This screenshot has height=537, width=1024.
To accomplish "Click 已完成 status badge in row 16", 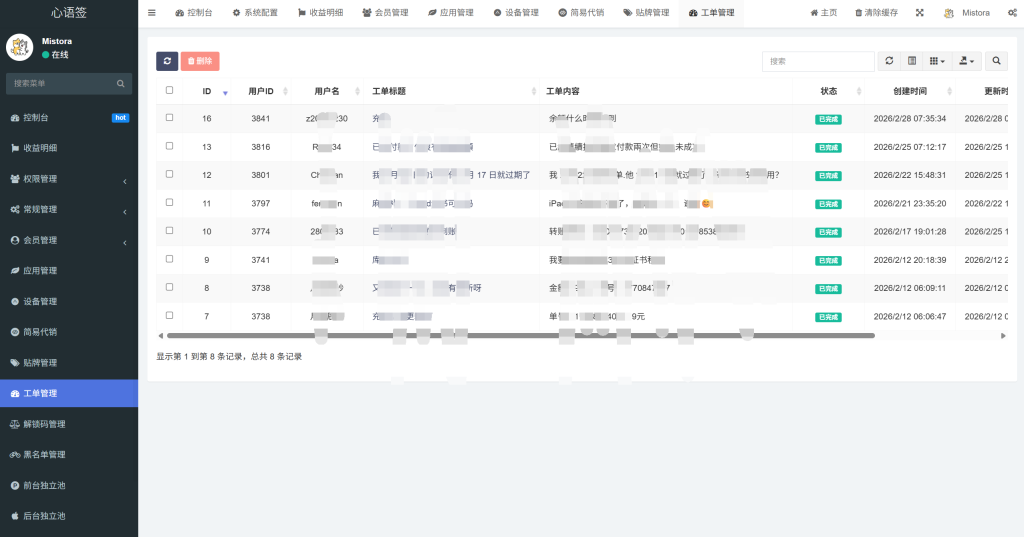I will (828, 119).
